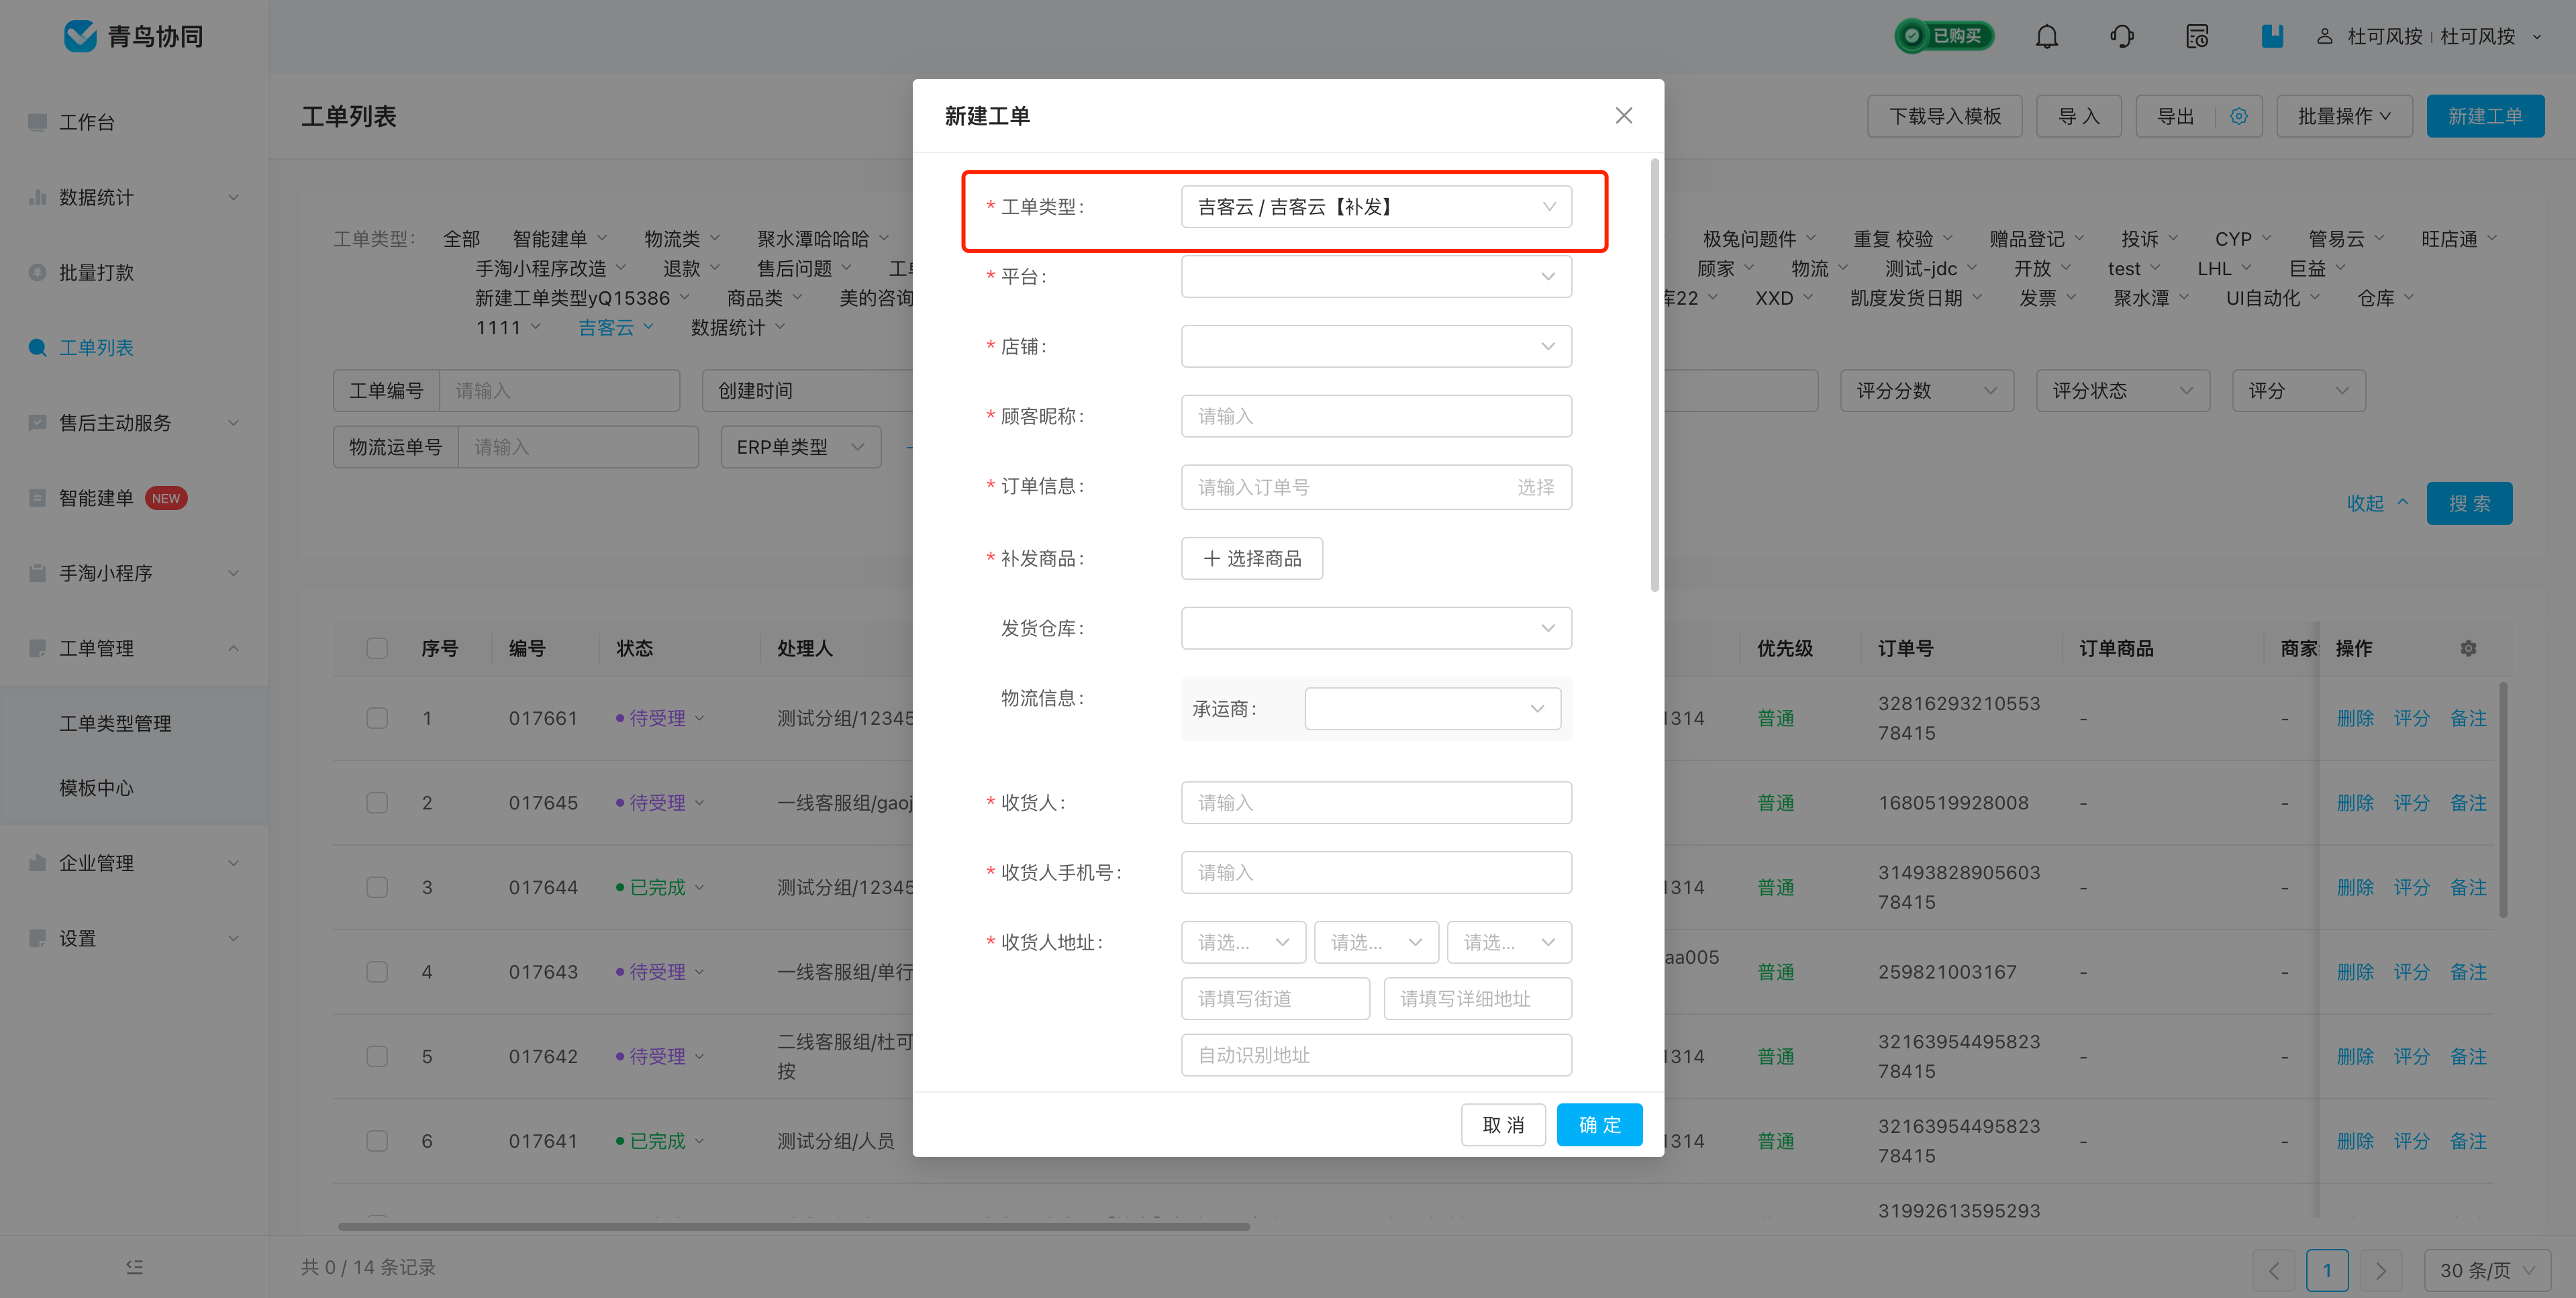Click the 自动识别地址 input field
This screenshot has width=2576, height=1298.
pyautogui.click(x=1376, y=1055)
